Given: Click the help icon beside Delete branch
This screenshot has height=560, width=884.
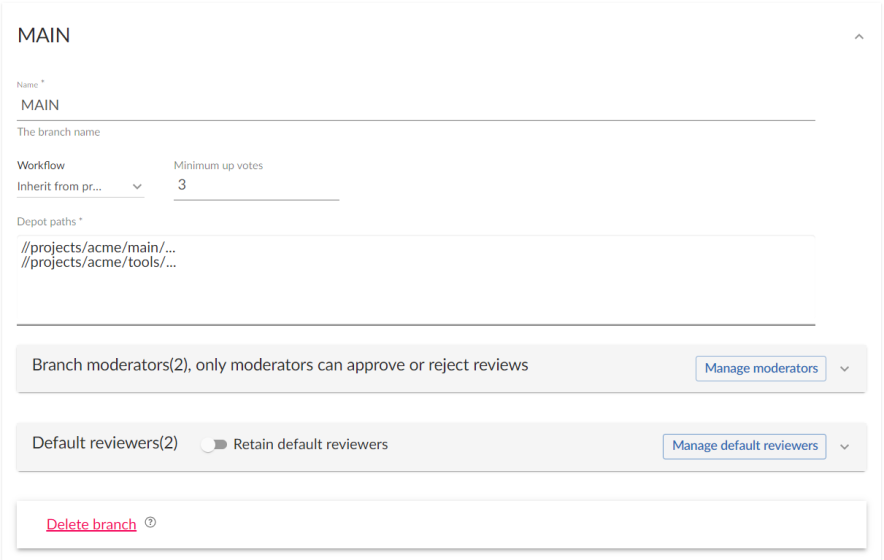Looking at the screenshot, I should point(150,523).
